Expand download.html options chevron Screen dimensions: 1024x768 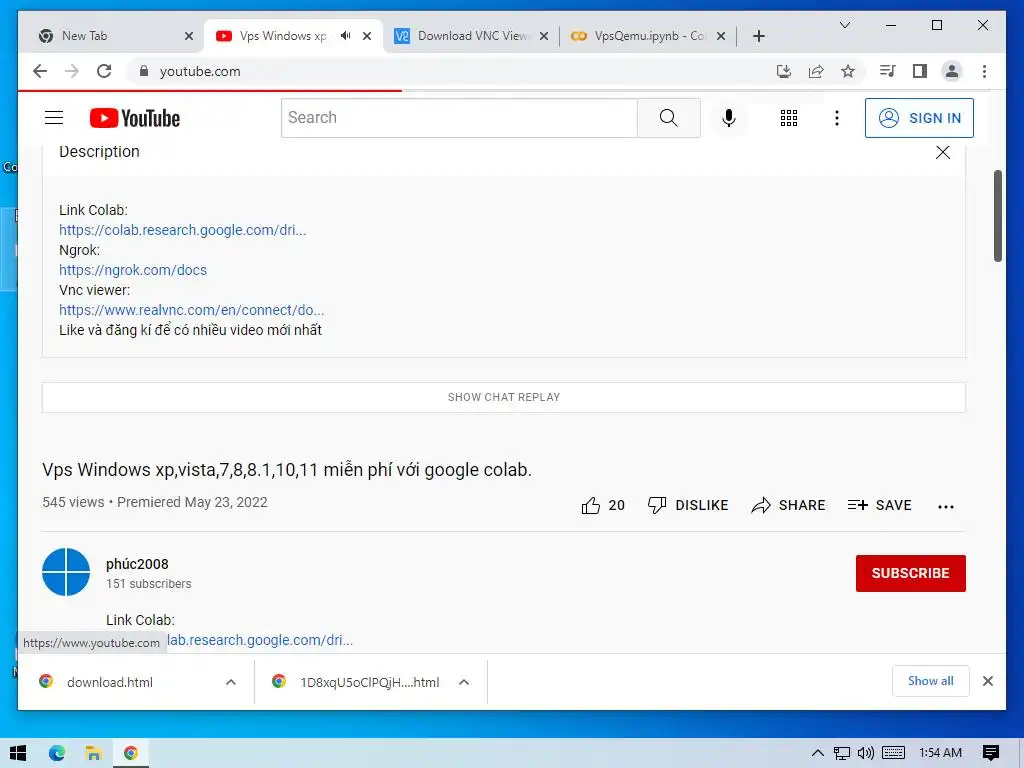tap(231, 682)
